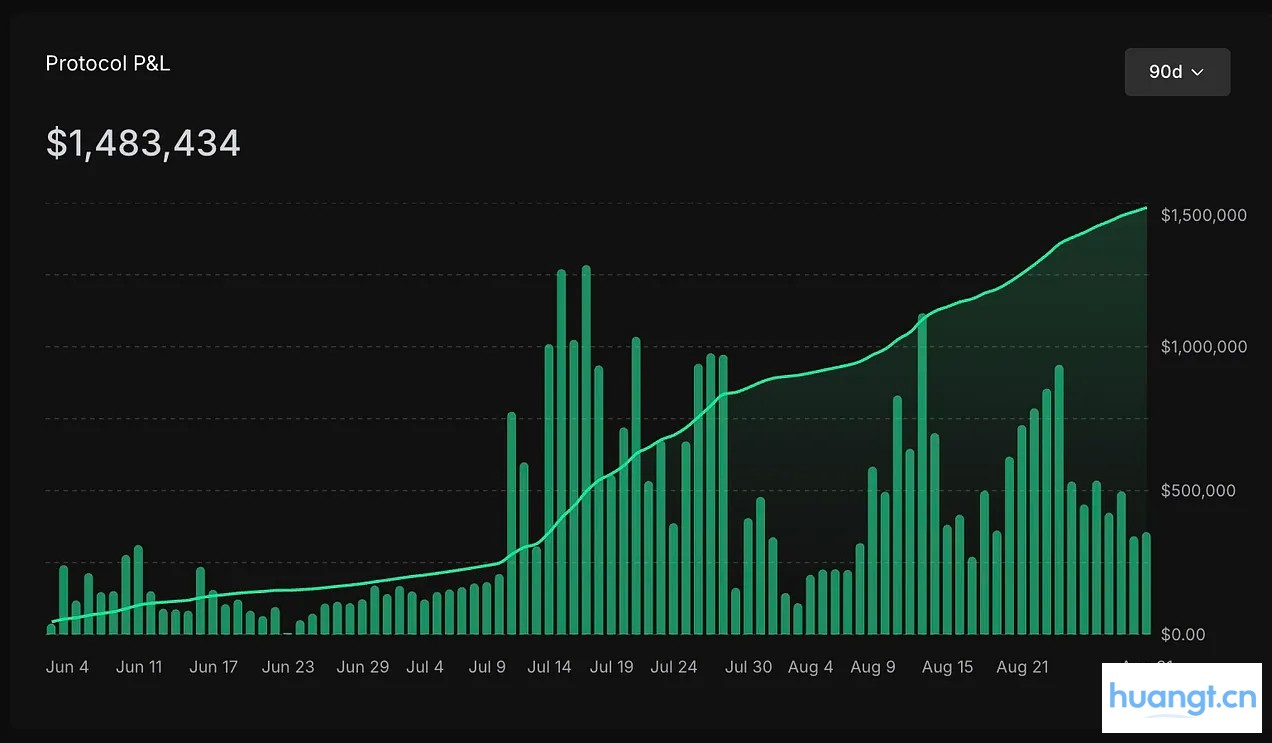The width and height of the screenshot is (1272, 743).
Task: Select the Jun 11 date label
Action: [x=139, y=667]
